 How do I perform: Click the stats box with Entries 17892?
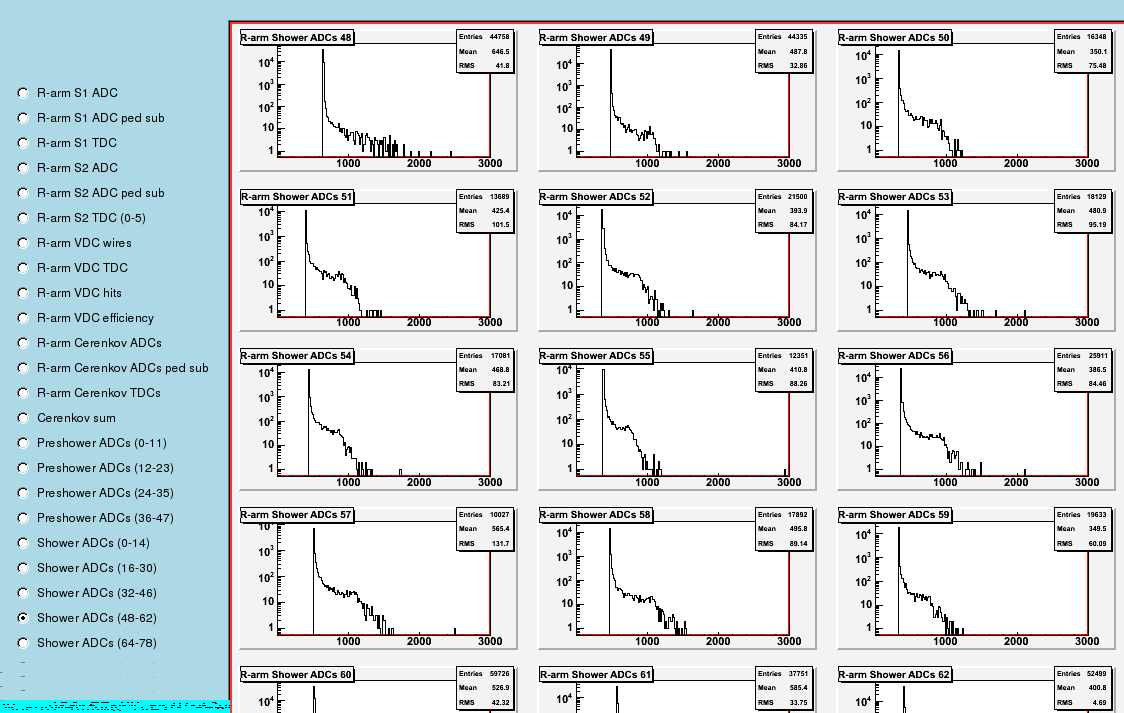(784, 528)
